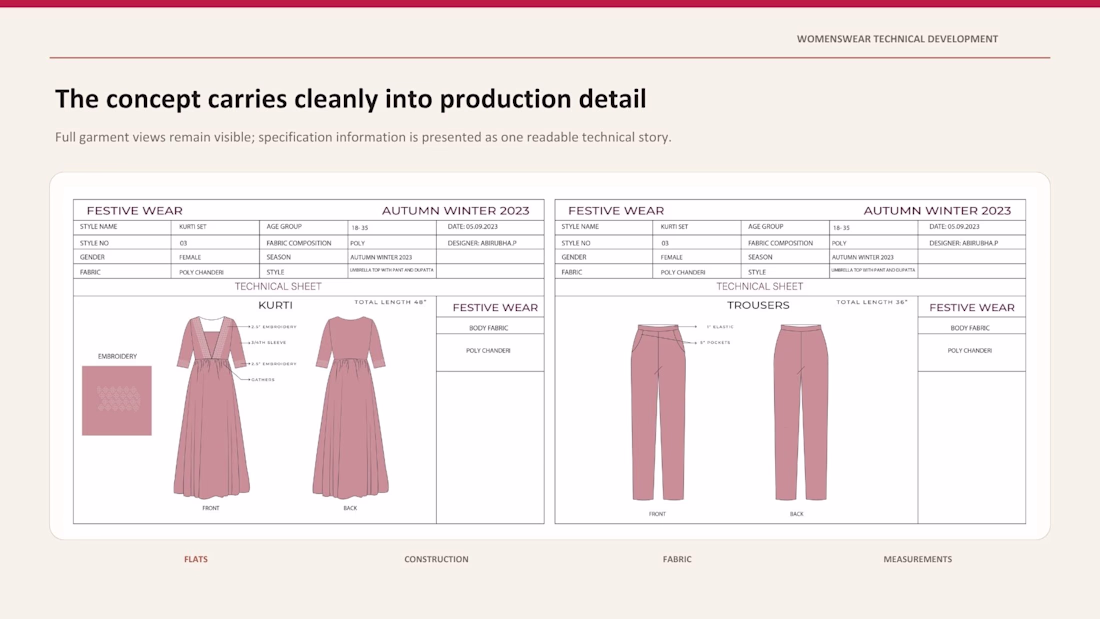Click 'BACK' caption under the kurti
This screenshot has height=619, width=1100.
[350, 508]
